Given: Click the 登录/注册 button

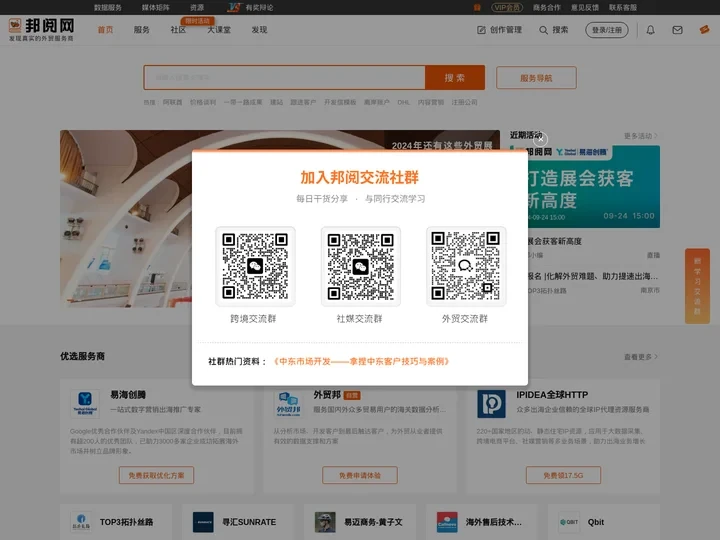Looking at the screenshot, I should 607,30.
